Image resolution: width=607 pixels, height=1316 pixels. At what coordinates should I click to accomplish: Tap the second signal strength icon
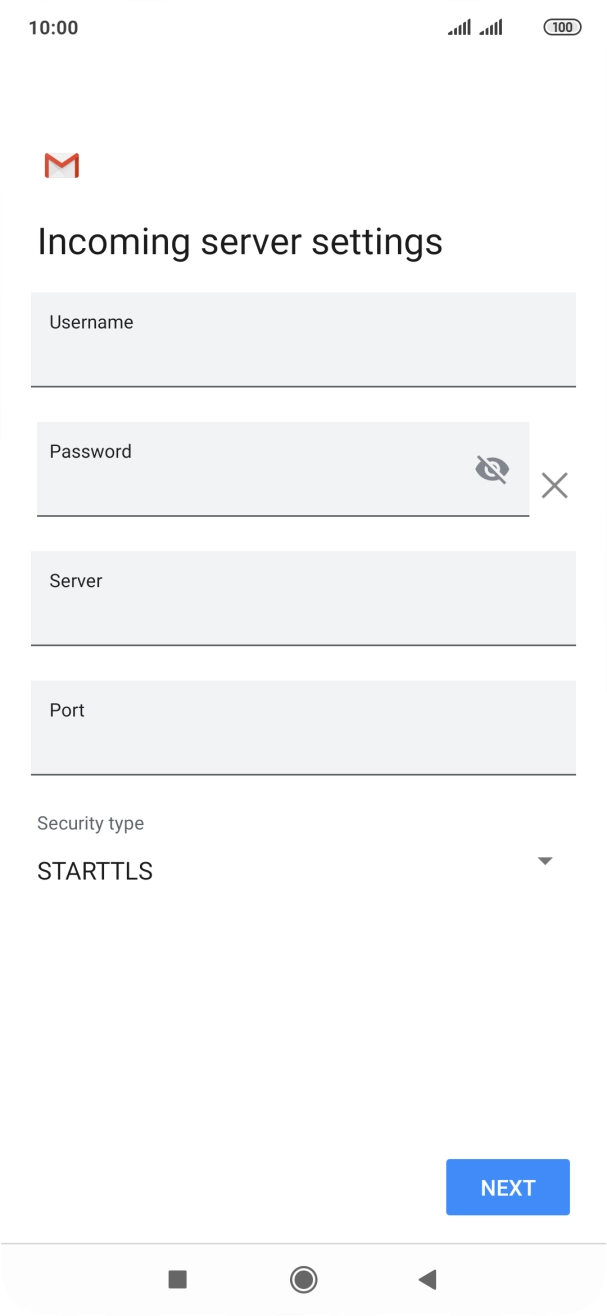(491, 27)
